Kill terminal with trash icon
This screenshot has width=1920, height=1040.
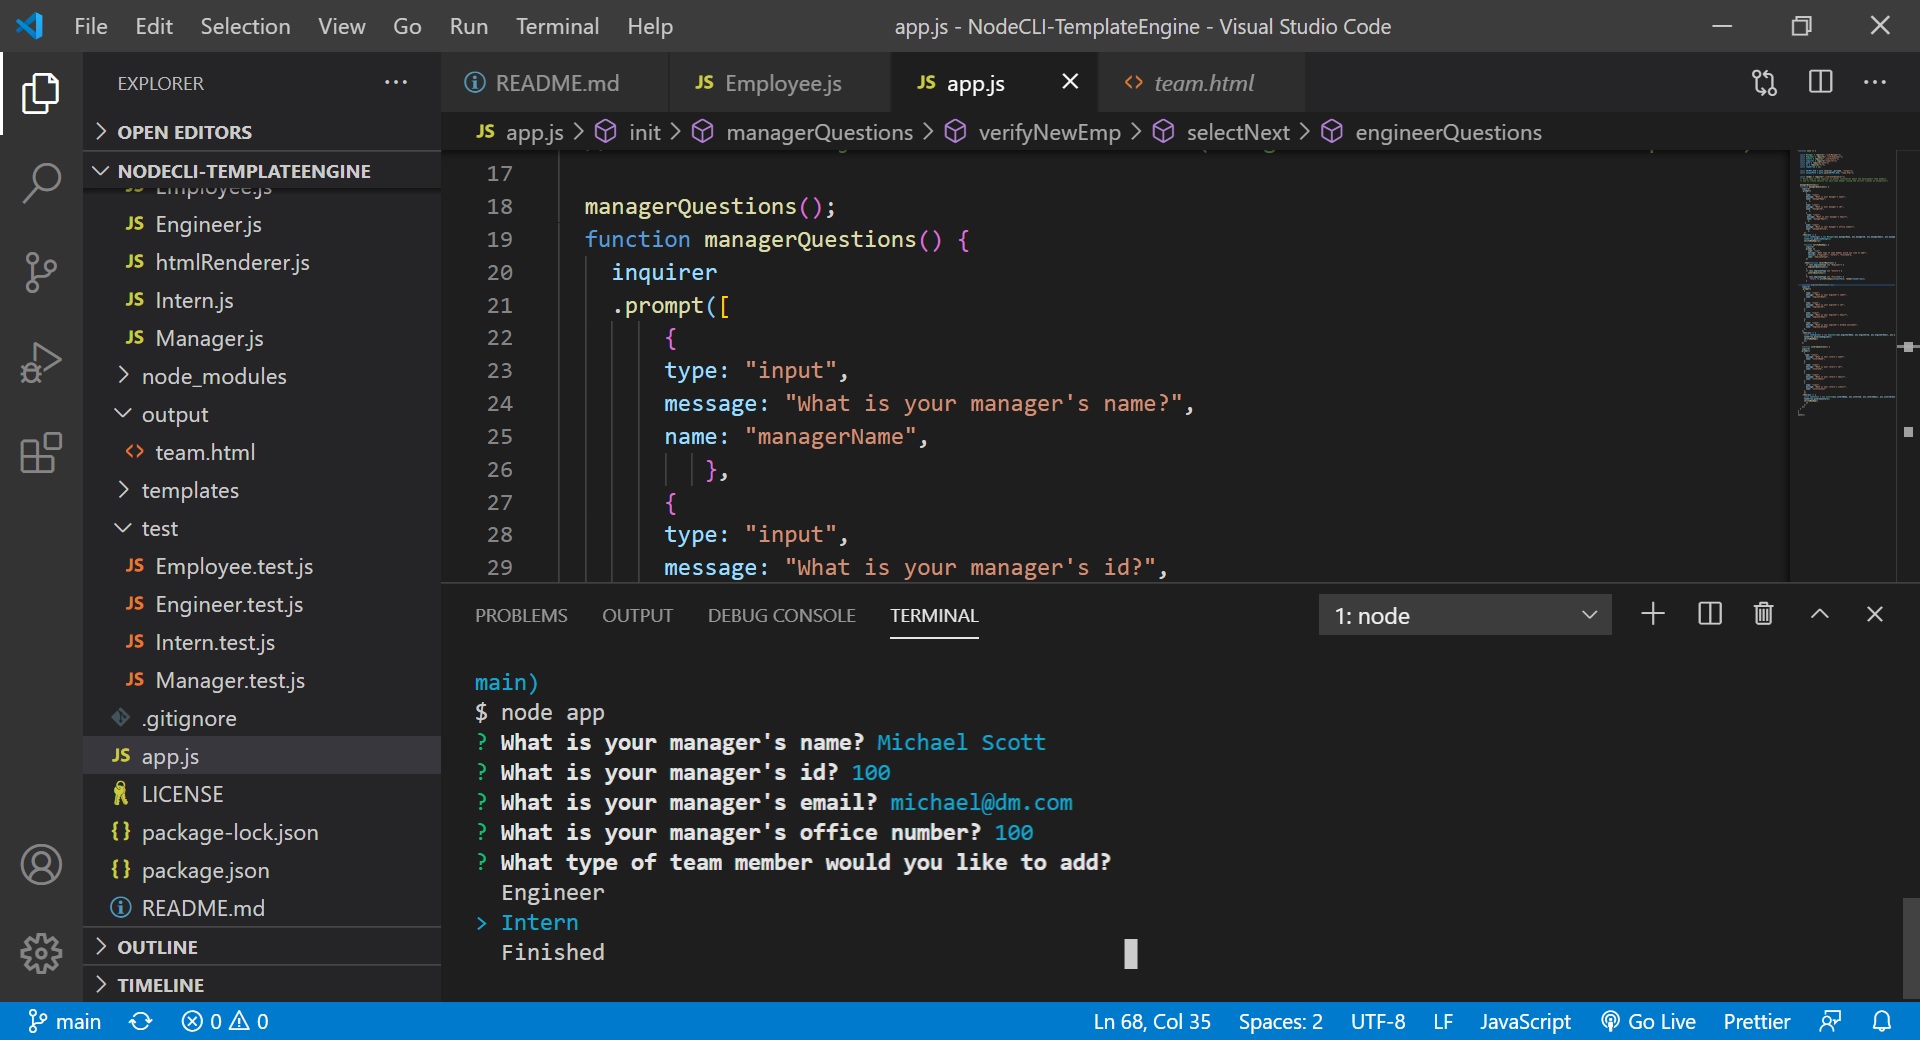pyautogui.click(x=1764, y=614)
